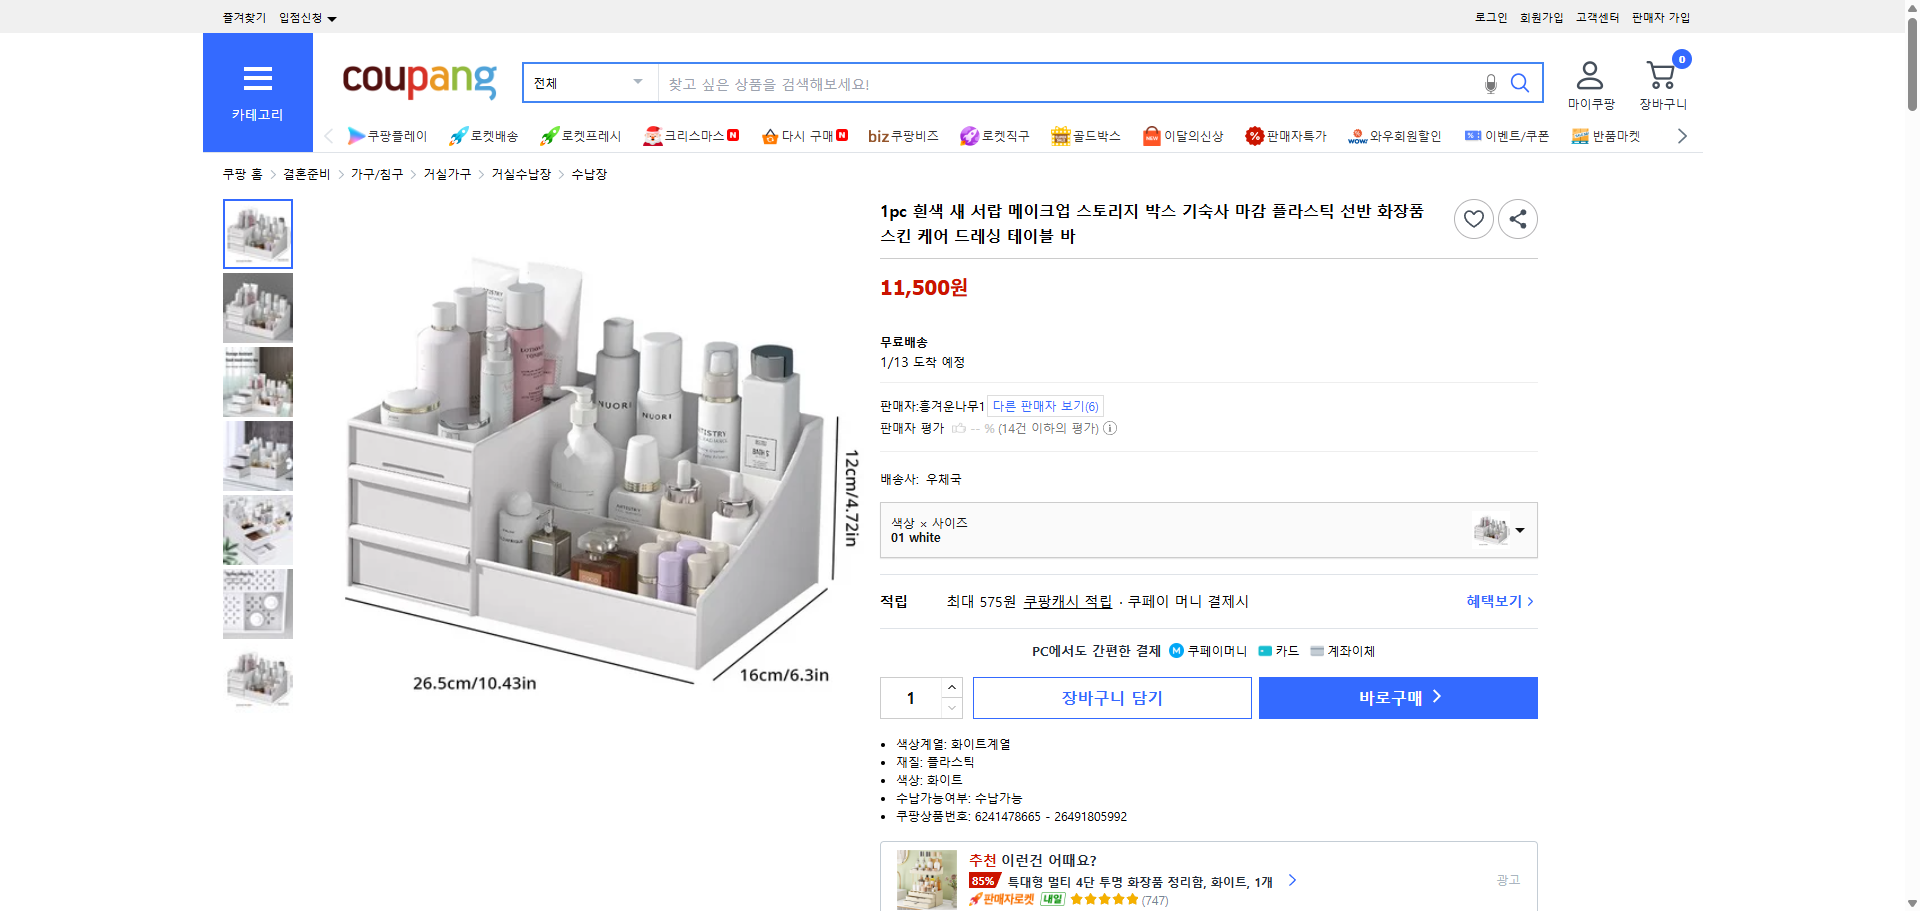1920x911 pixels.
Task: Open 다른 판매자 보기(6) seller list
Action: (1045, 406)
